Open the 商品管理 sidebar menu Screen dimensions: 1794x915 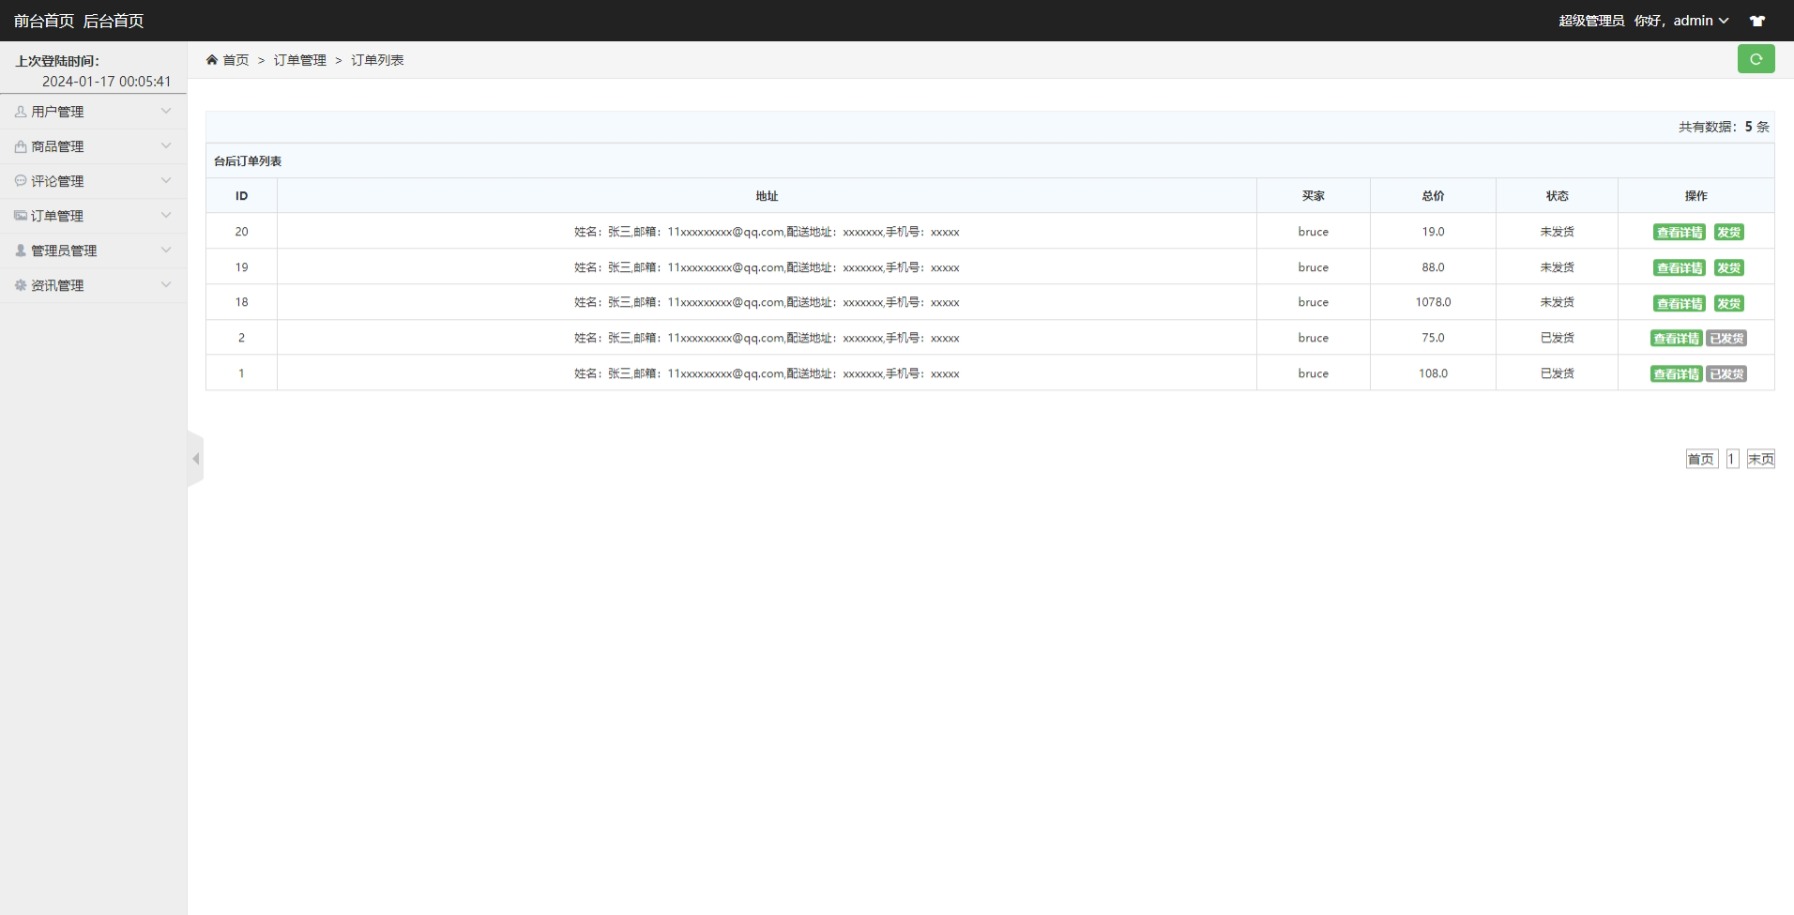[x=93, y=146]
